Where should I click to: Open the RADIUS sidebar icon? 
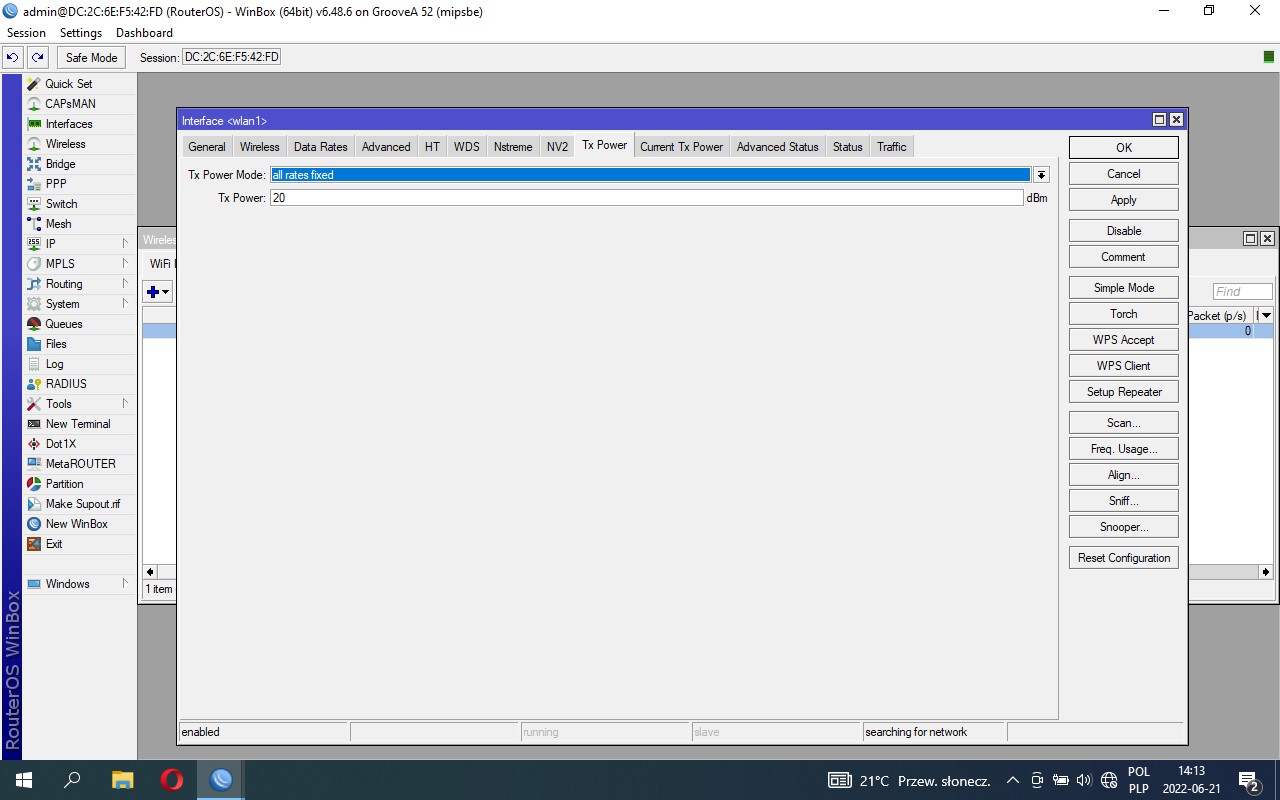pos(34,384)
